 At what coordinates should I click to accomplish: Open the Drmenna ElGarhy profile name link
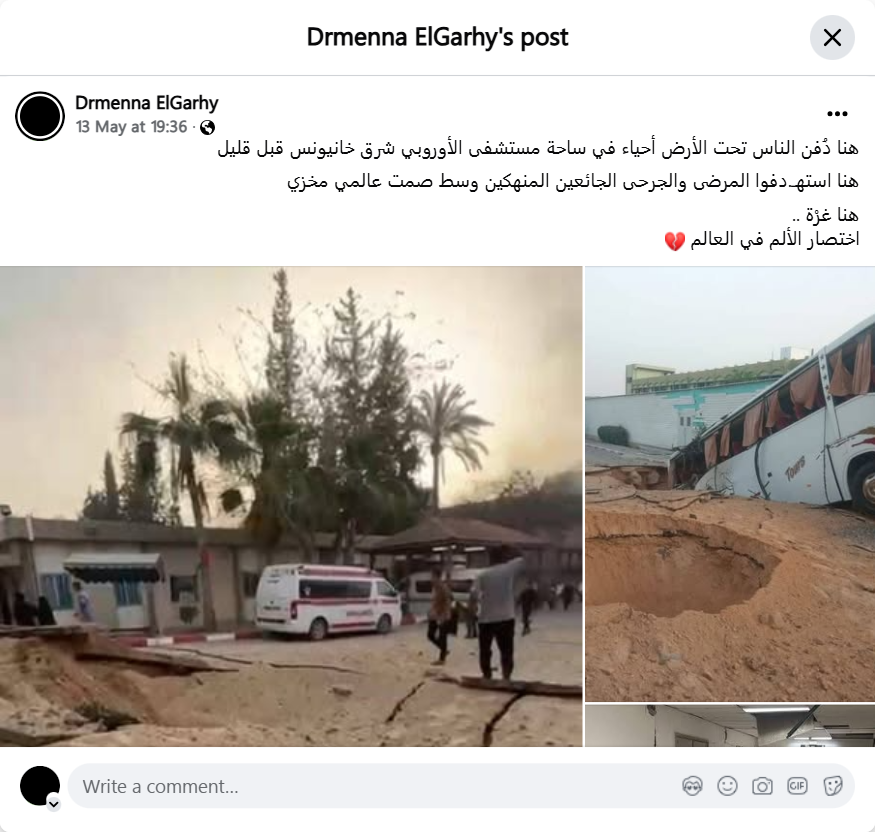[147, 103]
